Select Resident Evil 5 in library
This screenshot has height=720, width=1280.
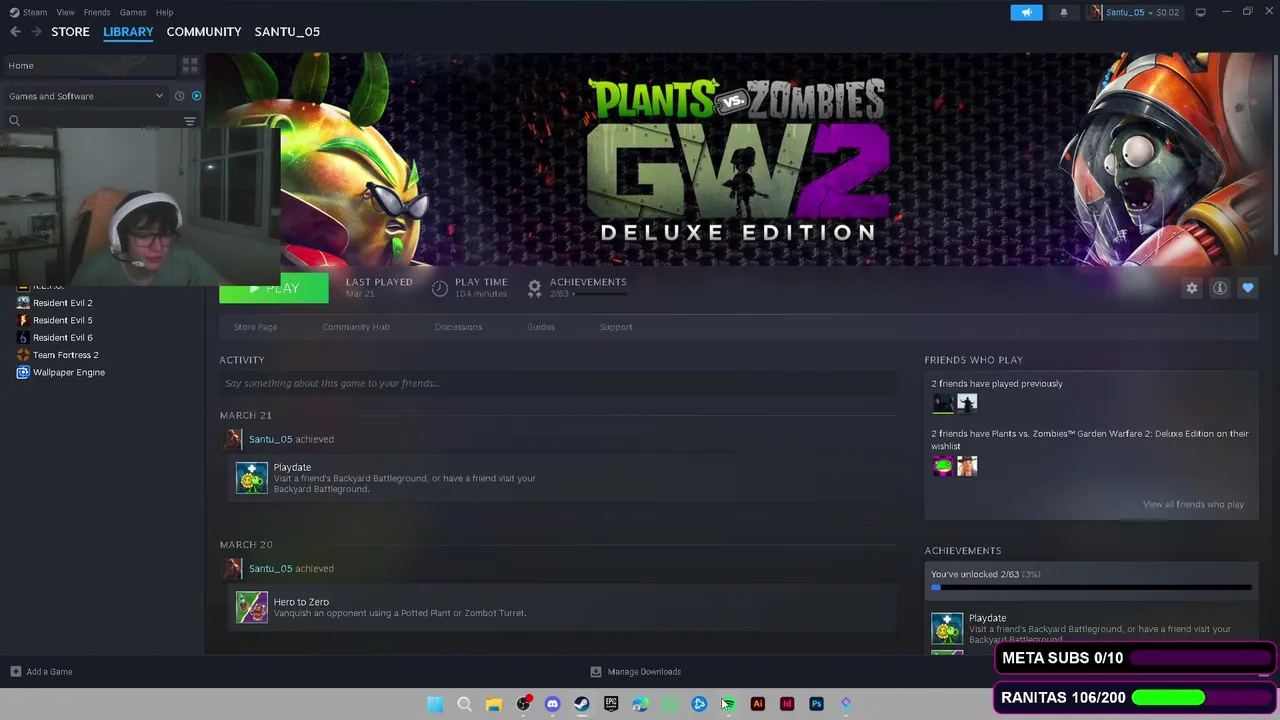[62, 320]
